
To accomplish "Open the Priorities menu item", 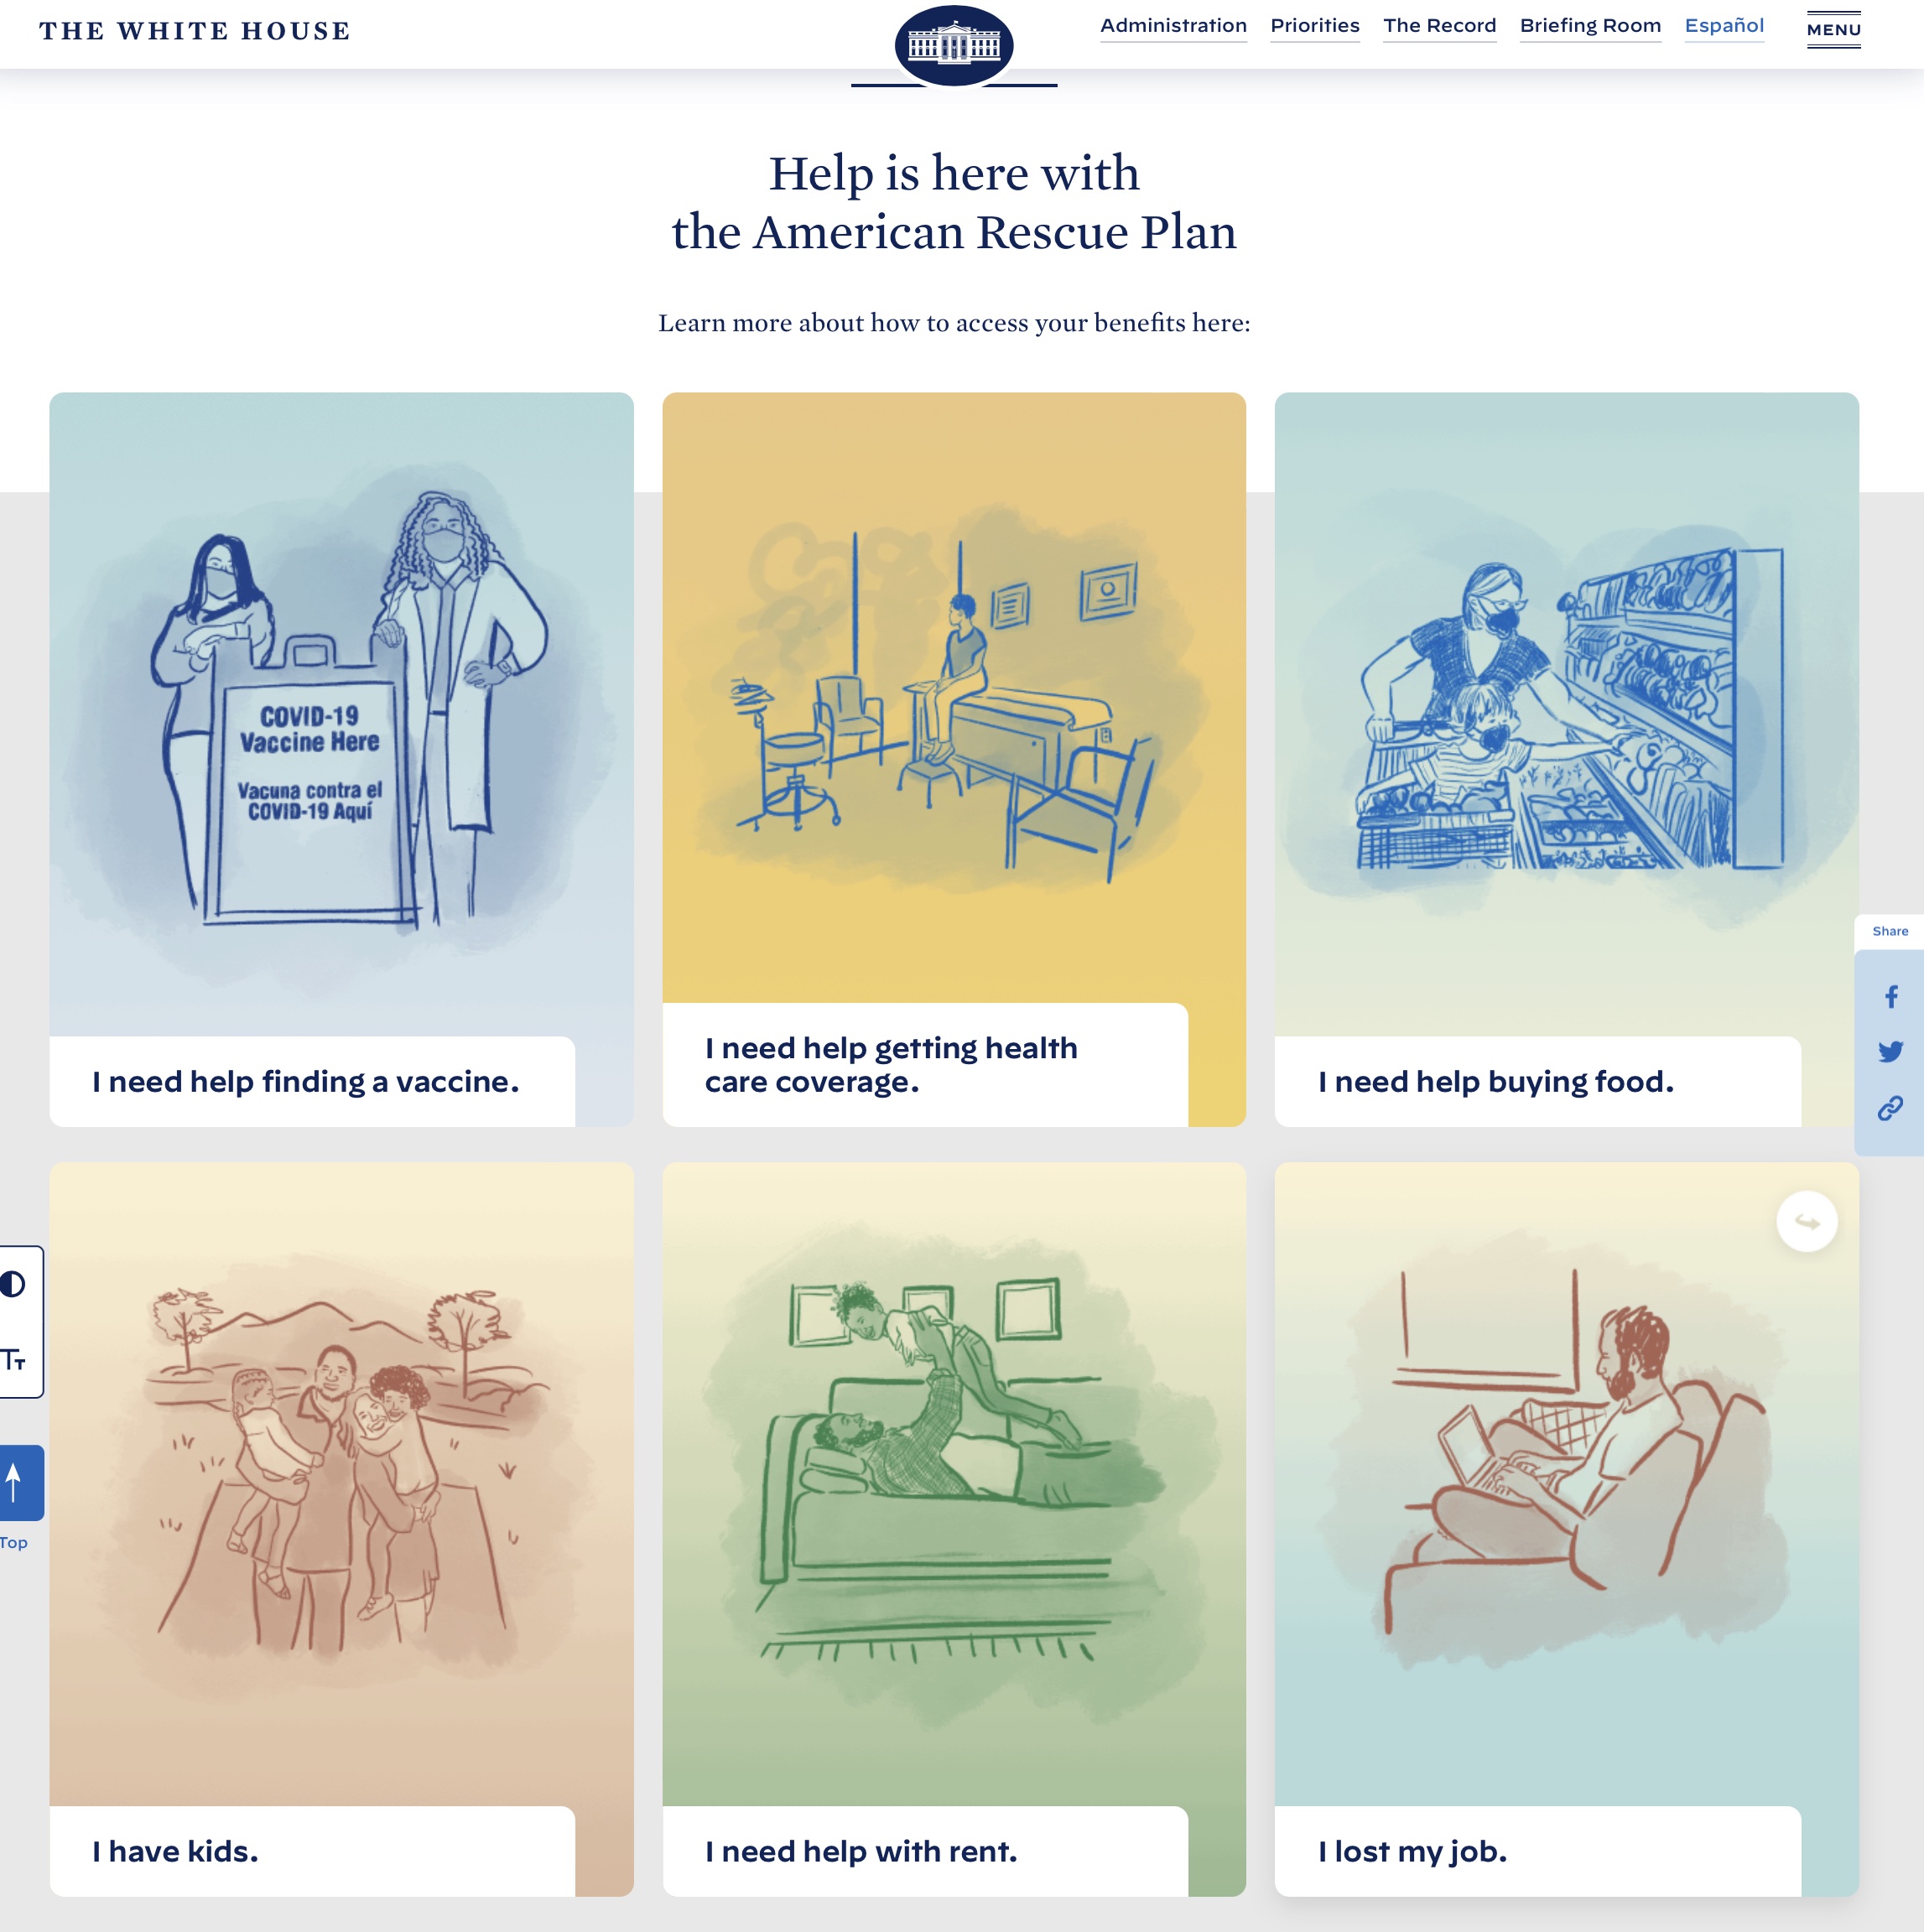I will pos(1314,26).
